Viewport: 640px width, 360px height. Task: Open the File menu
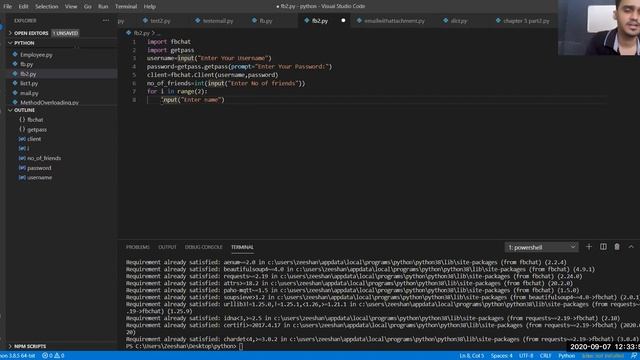(8, 6)
